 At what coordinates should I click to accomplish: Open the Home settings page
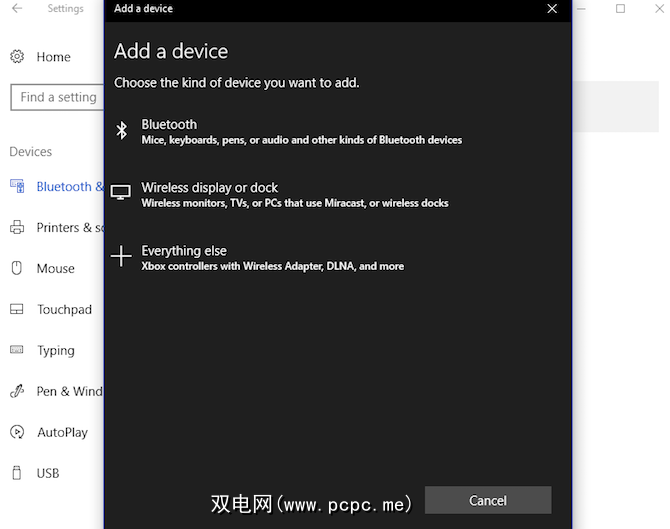[53, 57]
